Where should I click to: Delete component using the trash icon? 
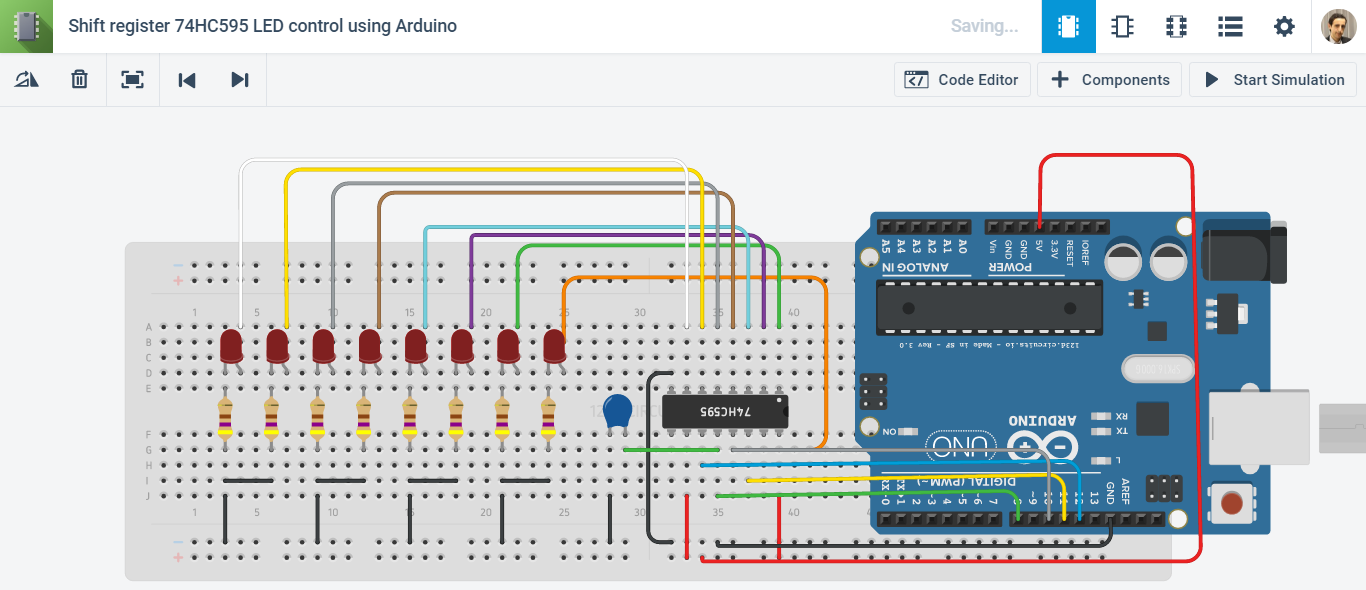79,79
